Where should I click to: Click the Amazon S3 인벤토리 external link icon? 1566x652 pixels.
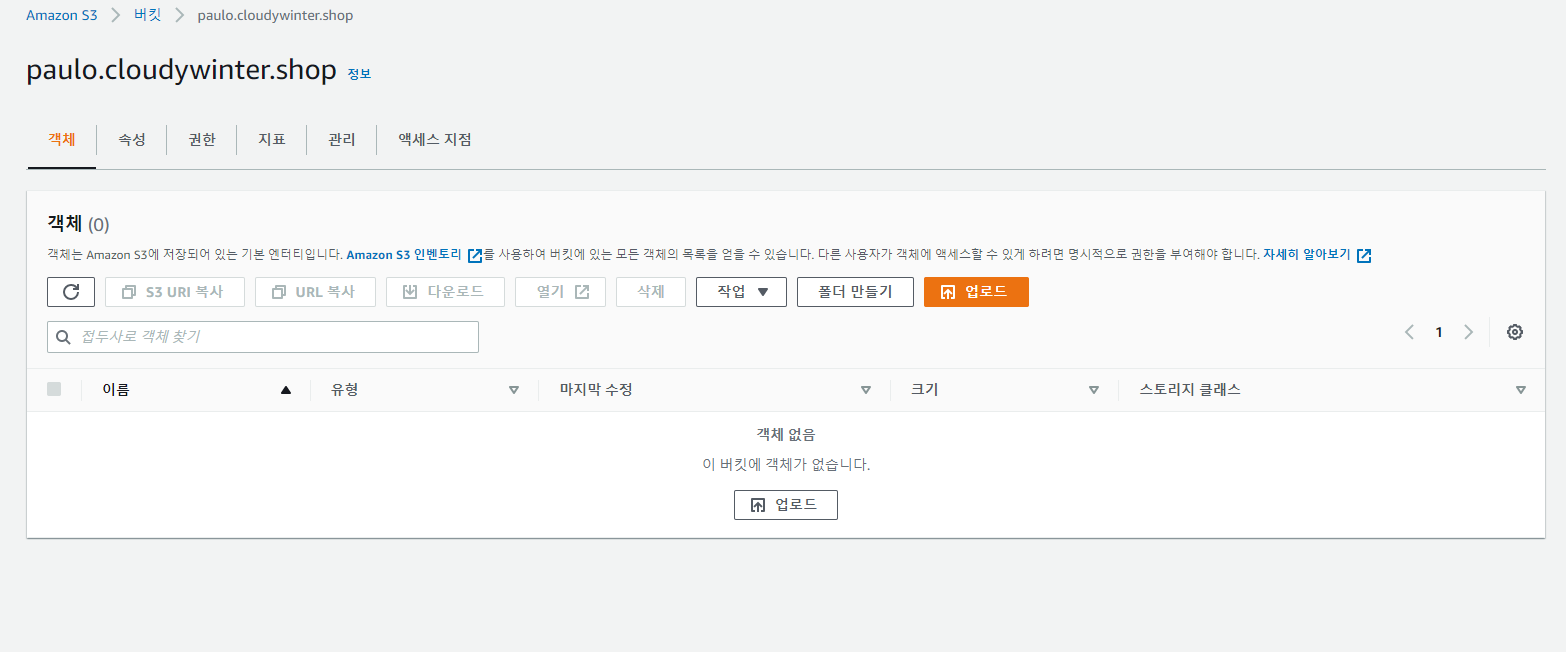(475, 255)
